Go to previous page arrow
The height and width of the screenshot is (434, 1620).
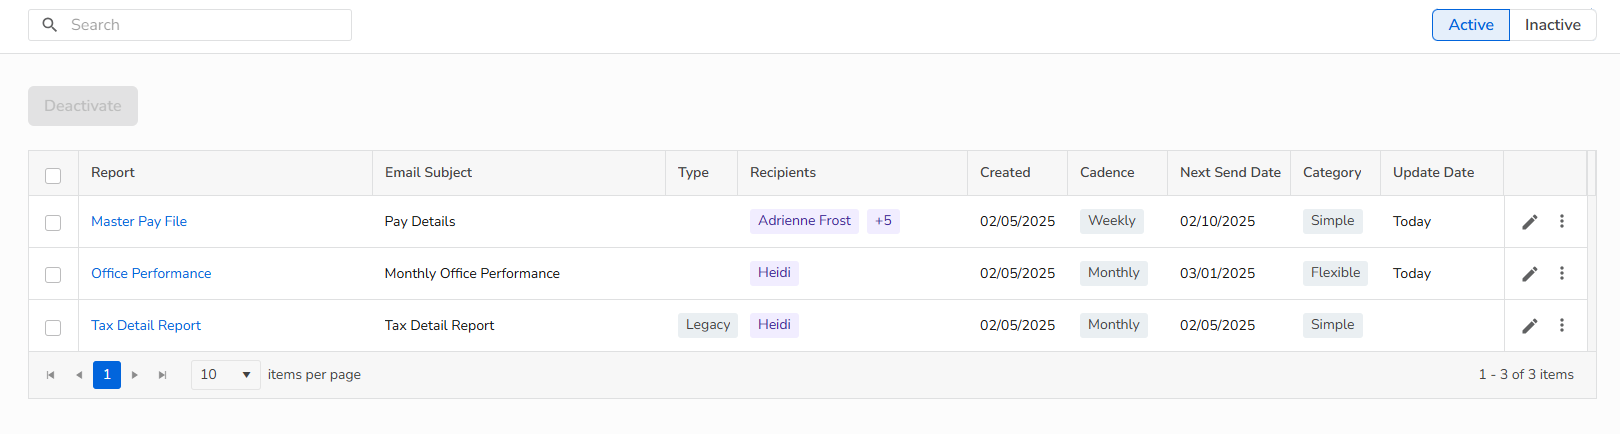click(79, 375)
